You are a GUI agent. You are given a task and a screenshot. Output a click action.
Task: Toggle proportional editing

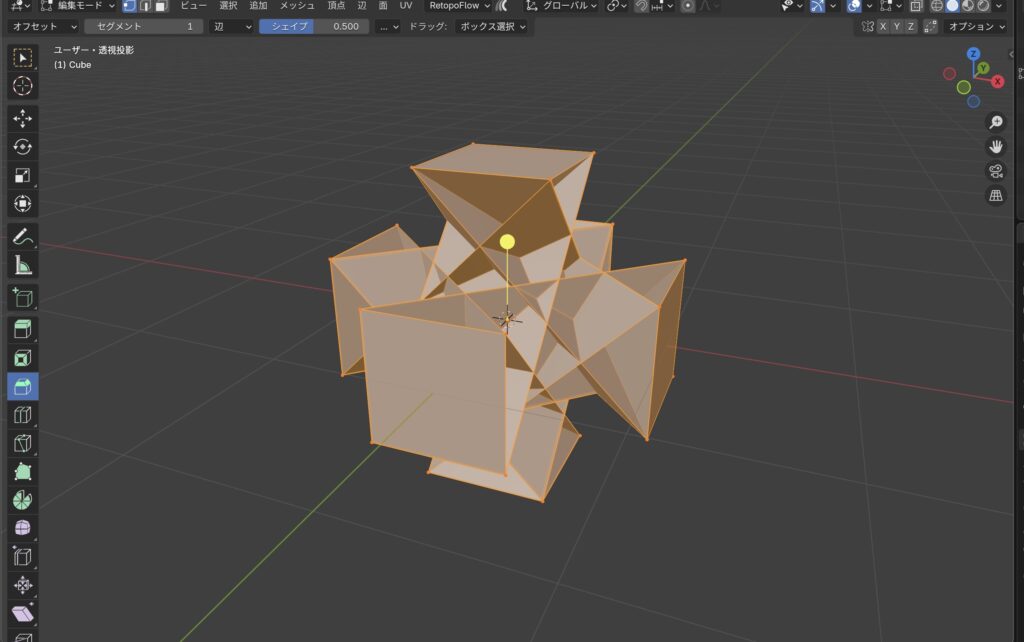click(x=688, y=6)
